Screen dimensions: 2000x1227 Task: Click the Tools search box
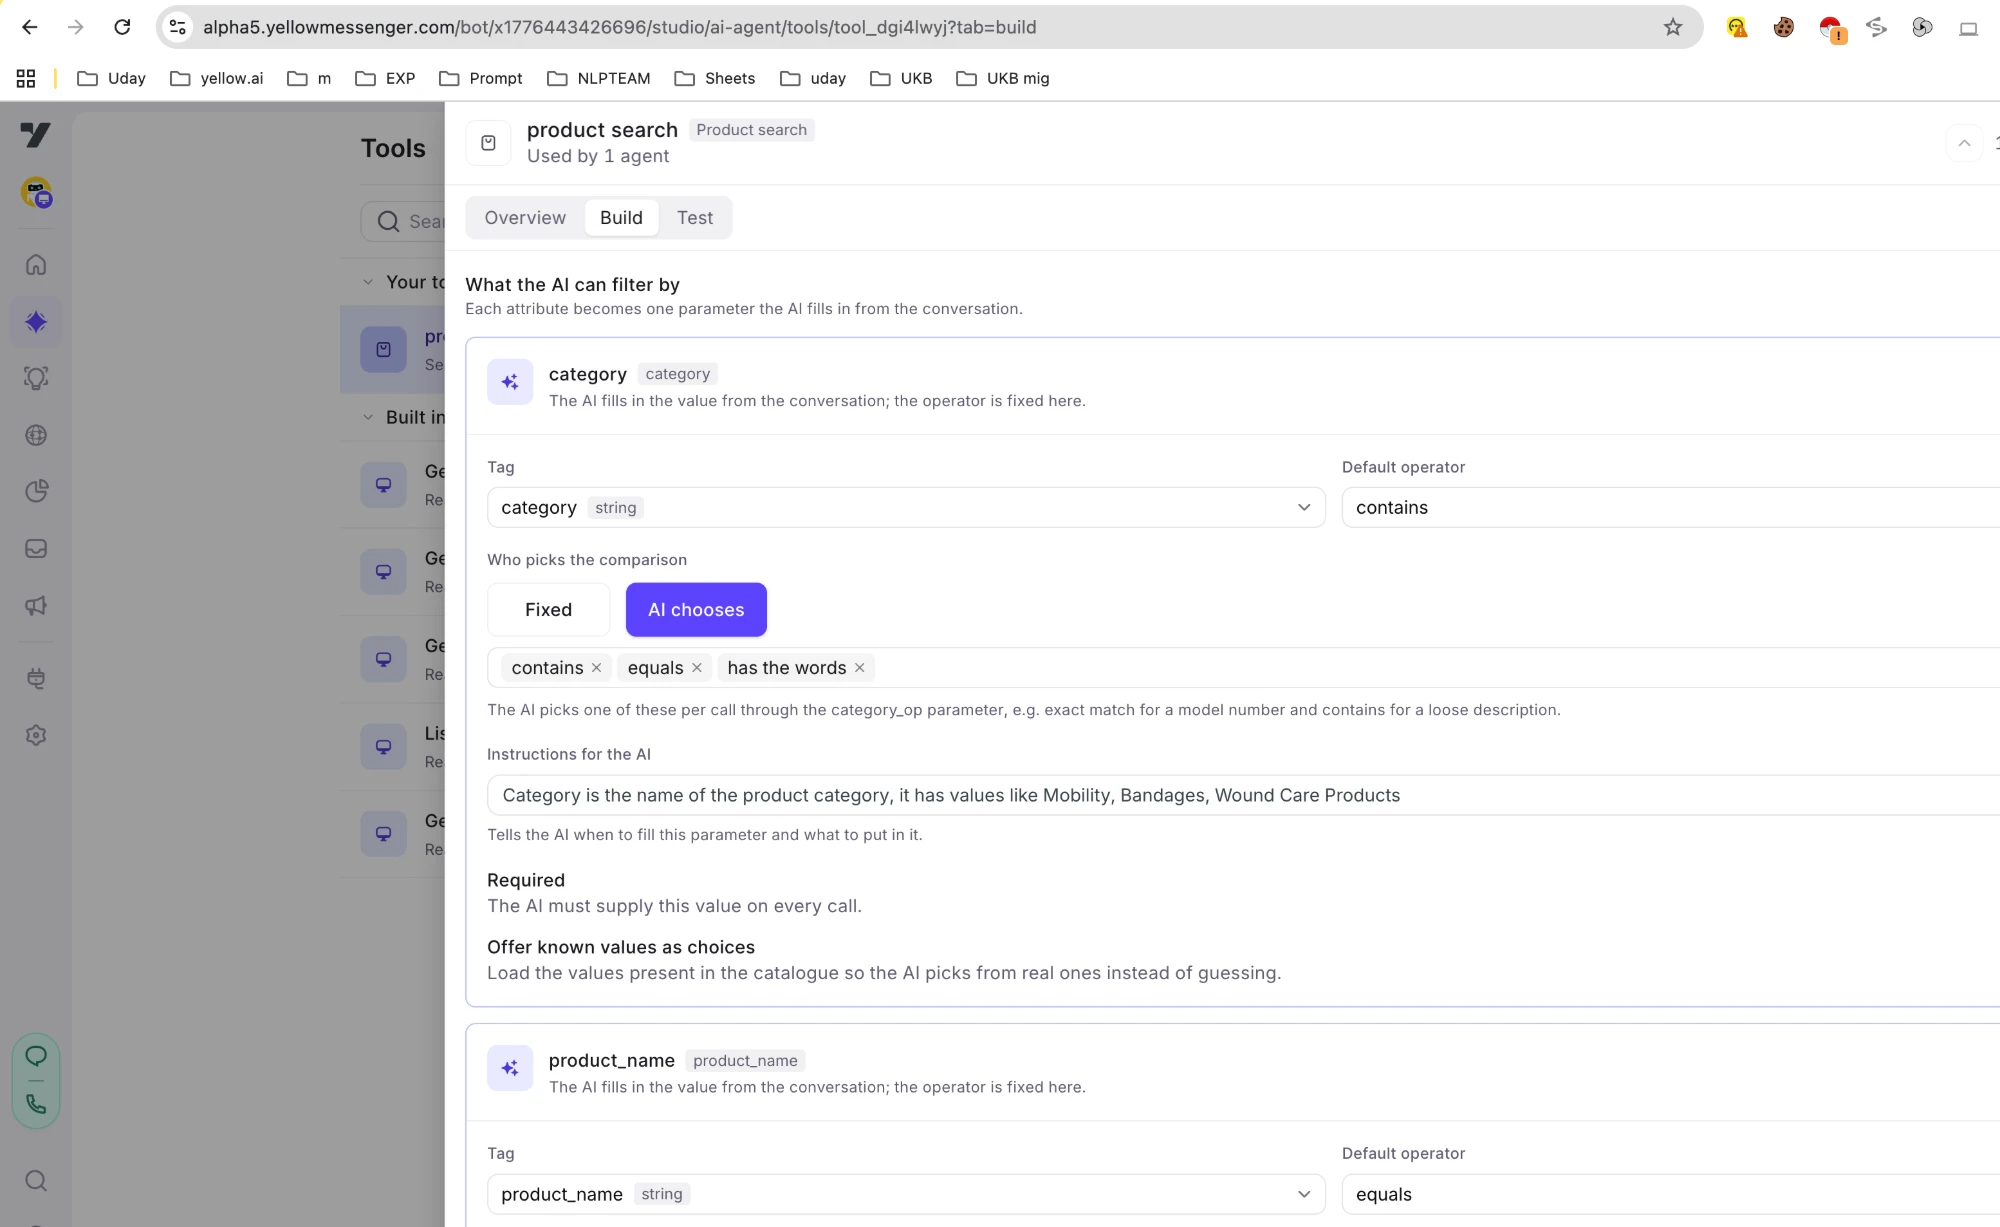[403, 222]
